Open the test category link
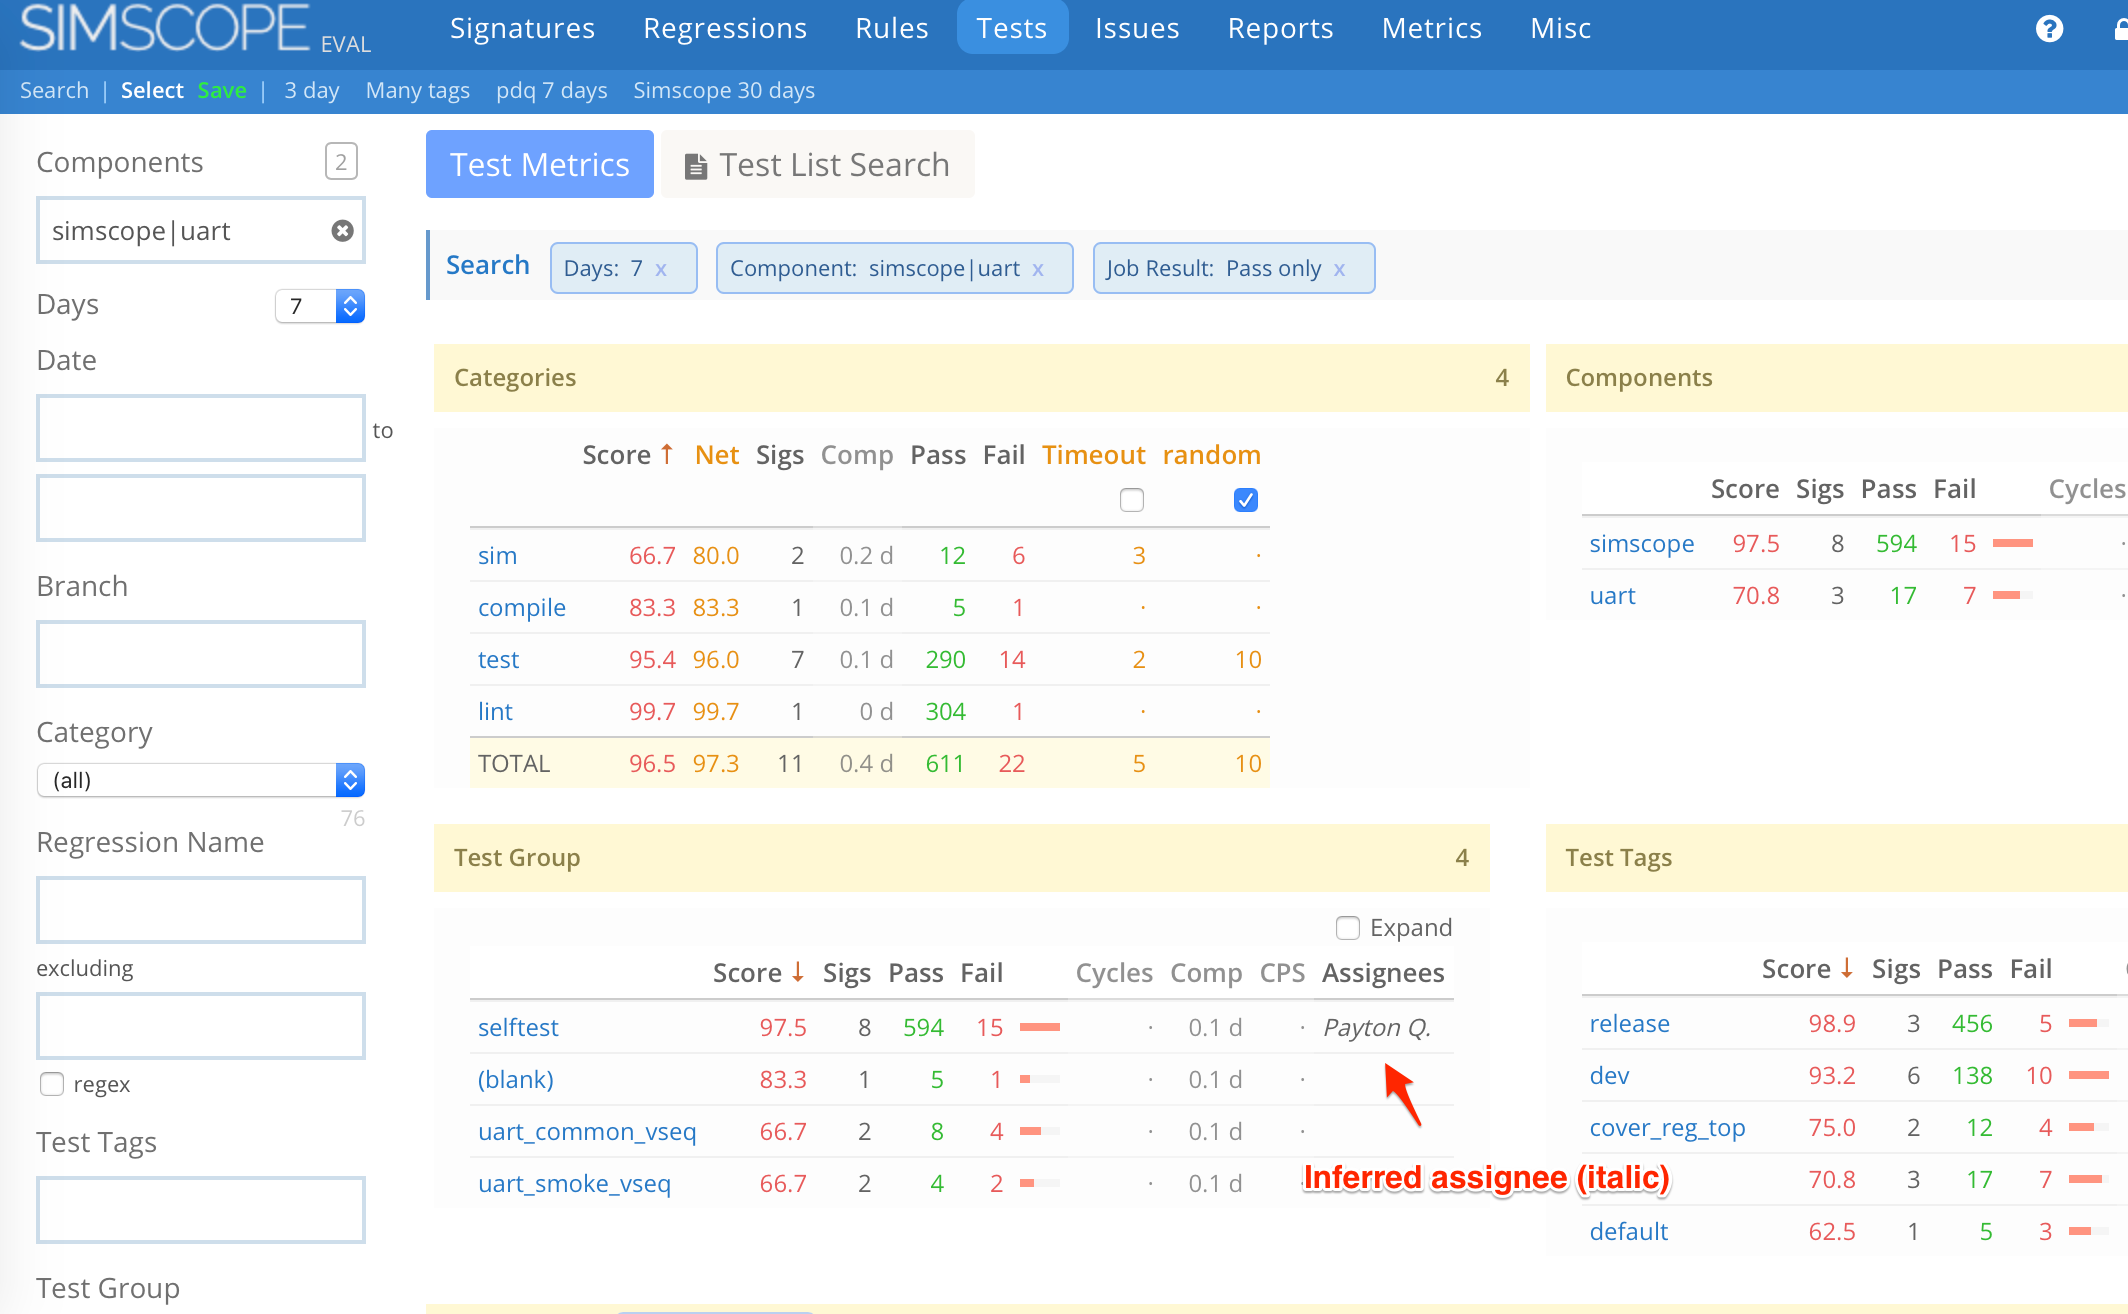This screenshot has height=1314, width=2128. pos(498,659)
